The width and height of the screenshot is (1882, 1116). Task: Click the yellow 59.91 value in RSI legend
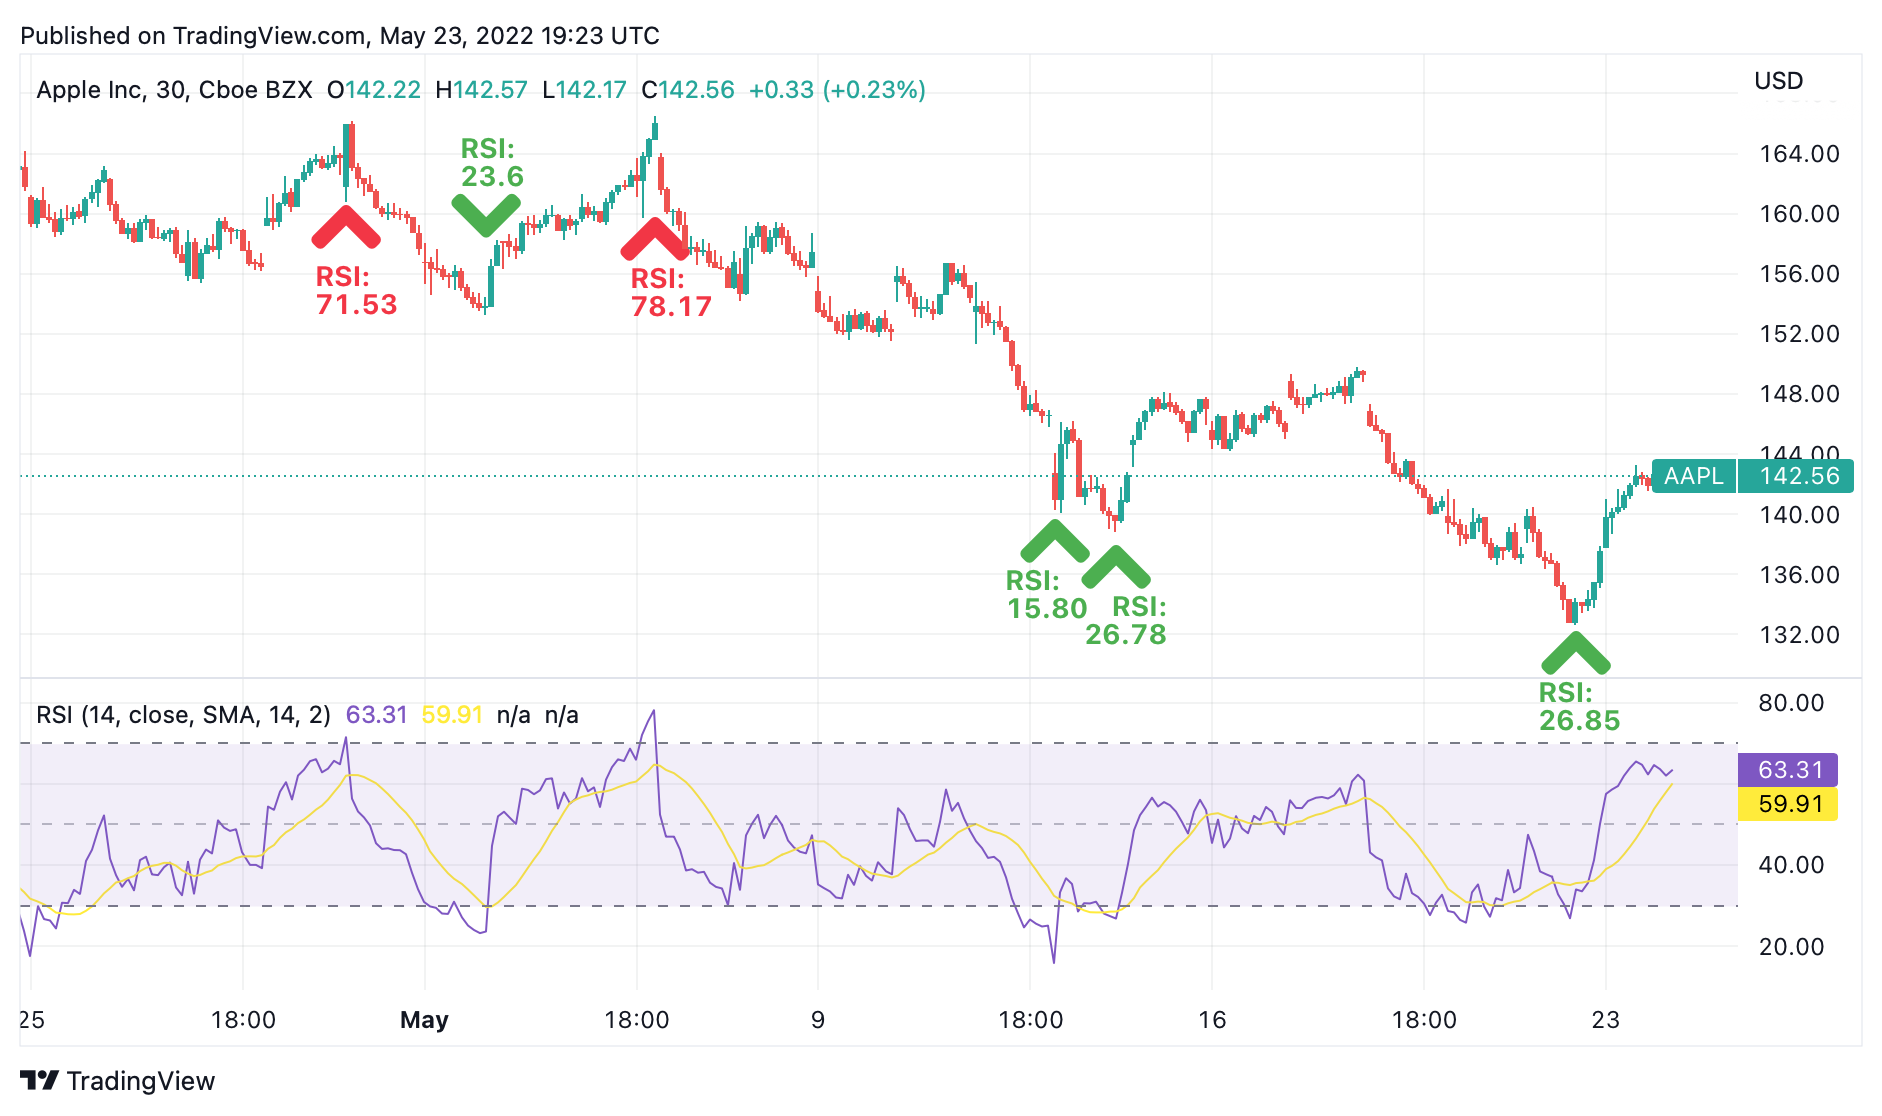[452, 715]
